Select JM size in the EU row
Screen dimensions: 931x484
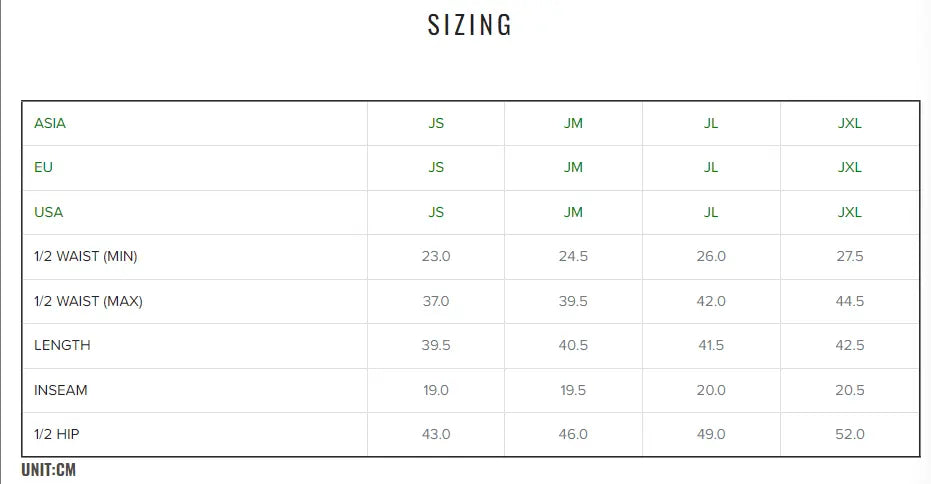click(573, 168)
